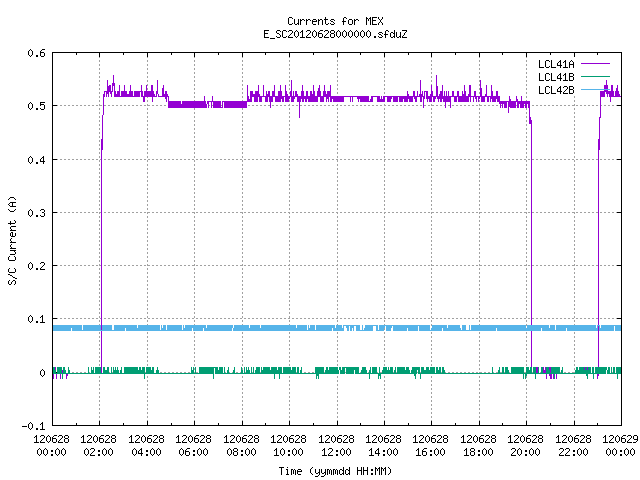Viewport: 640px width, 480px height.
Task: Click the LCL41B legend label
Action: [556, 77]
